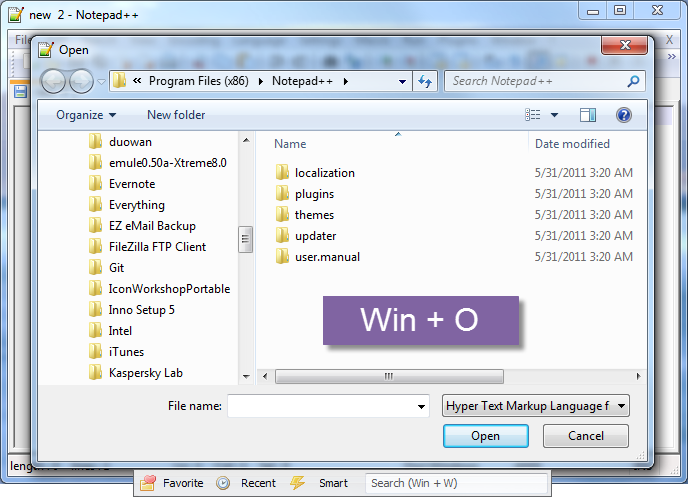Click the localization folder icon
Viewport: 688px width, 497px height.
pyautogui.click(x=282, y=172)
